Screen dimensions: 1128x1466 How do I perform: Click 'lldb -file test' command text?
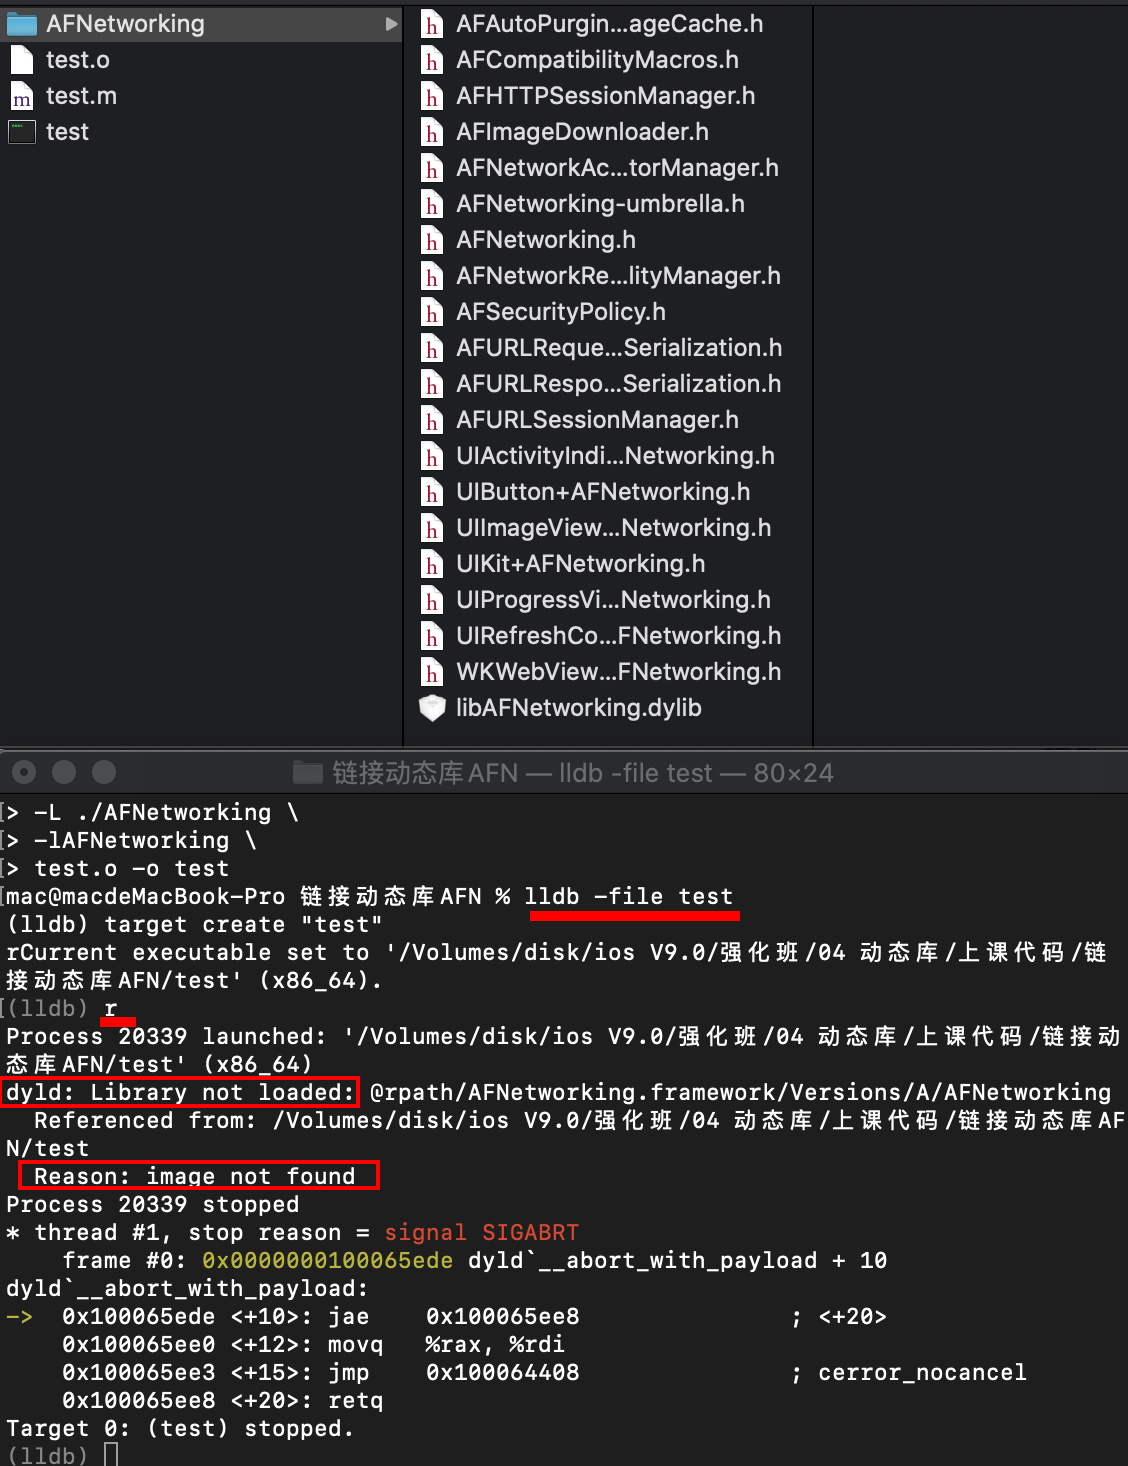click(x=629, y=896)
